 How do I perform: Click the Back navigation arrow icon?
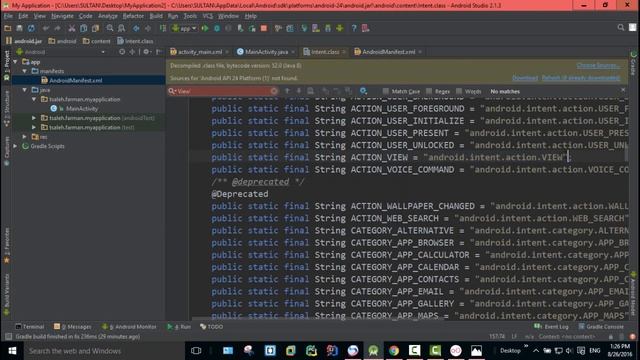[136, 28]
